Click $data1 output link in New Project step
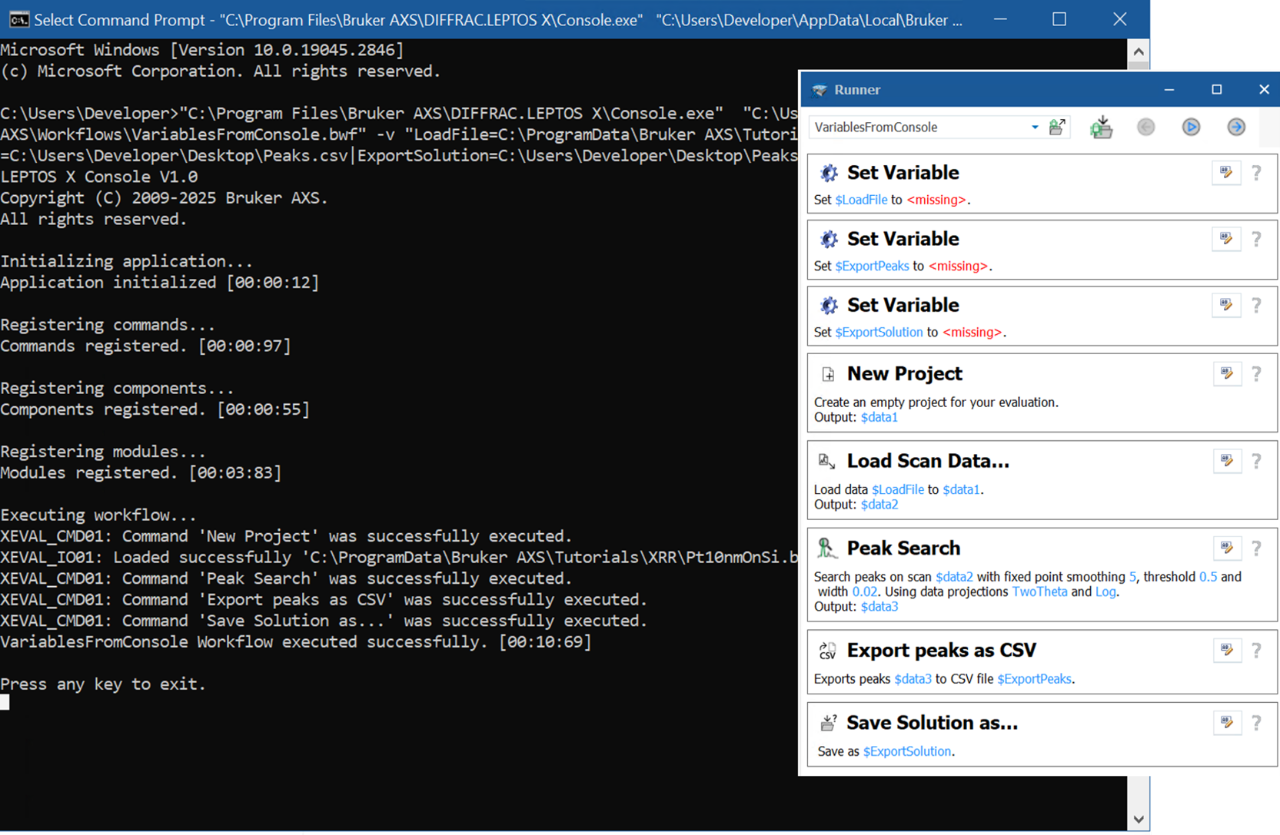The image size is (1280, 835). pos(879,417)
